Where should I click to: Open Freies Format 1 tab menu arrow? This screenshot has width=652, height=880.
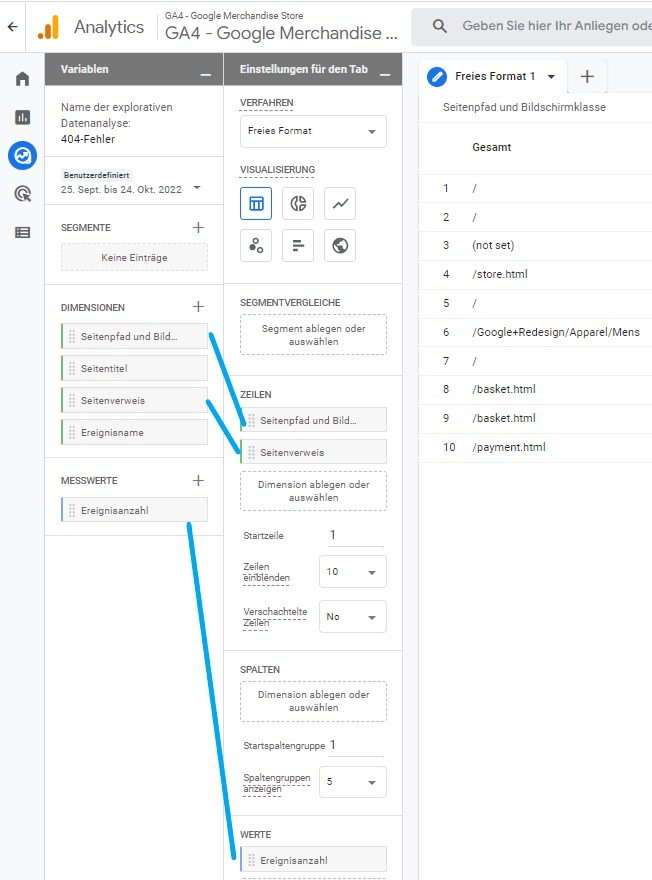(x=552, y=76)
